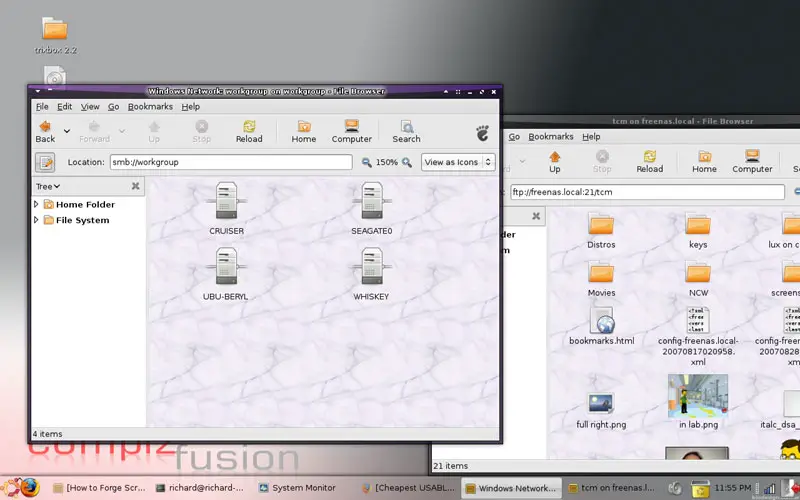
Task: Open Bookmarks menu in workgroup window
Action: (150, 107)
